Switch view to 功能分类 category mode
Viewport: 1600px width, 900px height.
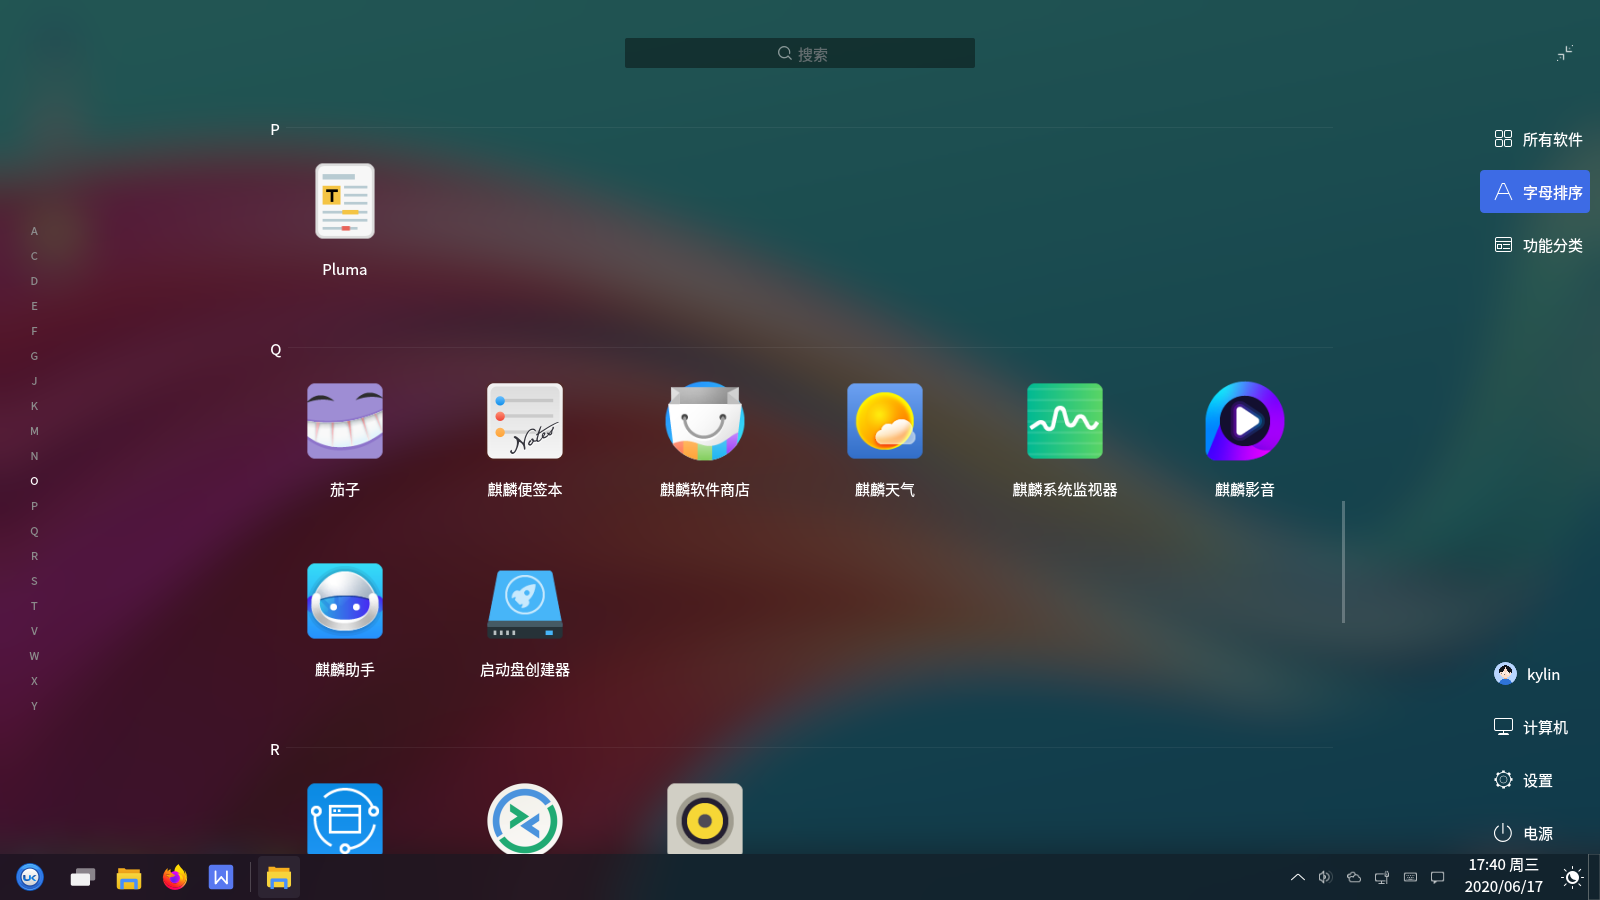point(1537,244)
